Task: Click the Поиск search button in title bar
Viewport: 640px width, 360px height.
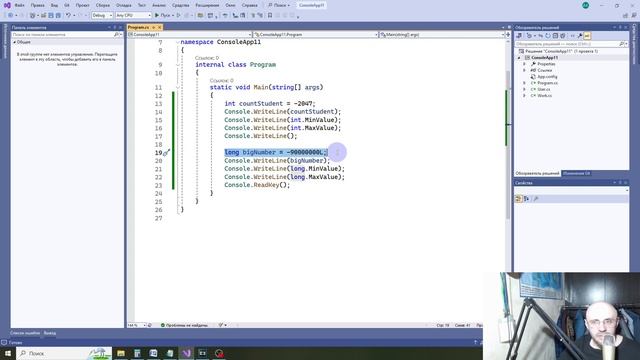Action: (279, 5)
